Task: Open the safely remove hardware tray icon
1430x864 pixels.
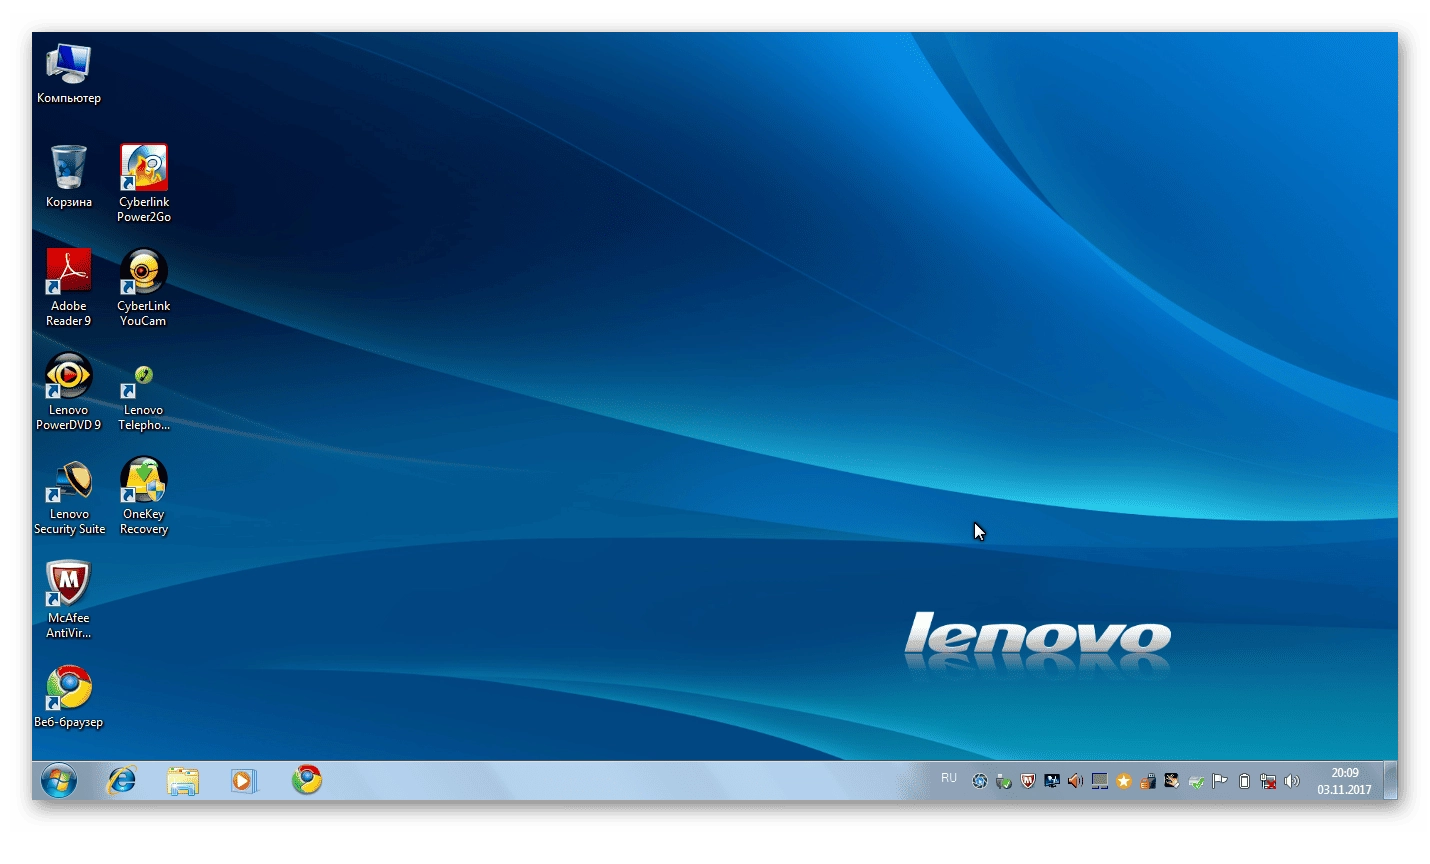Action: point(1148,781)
